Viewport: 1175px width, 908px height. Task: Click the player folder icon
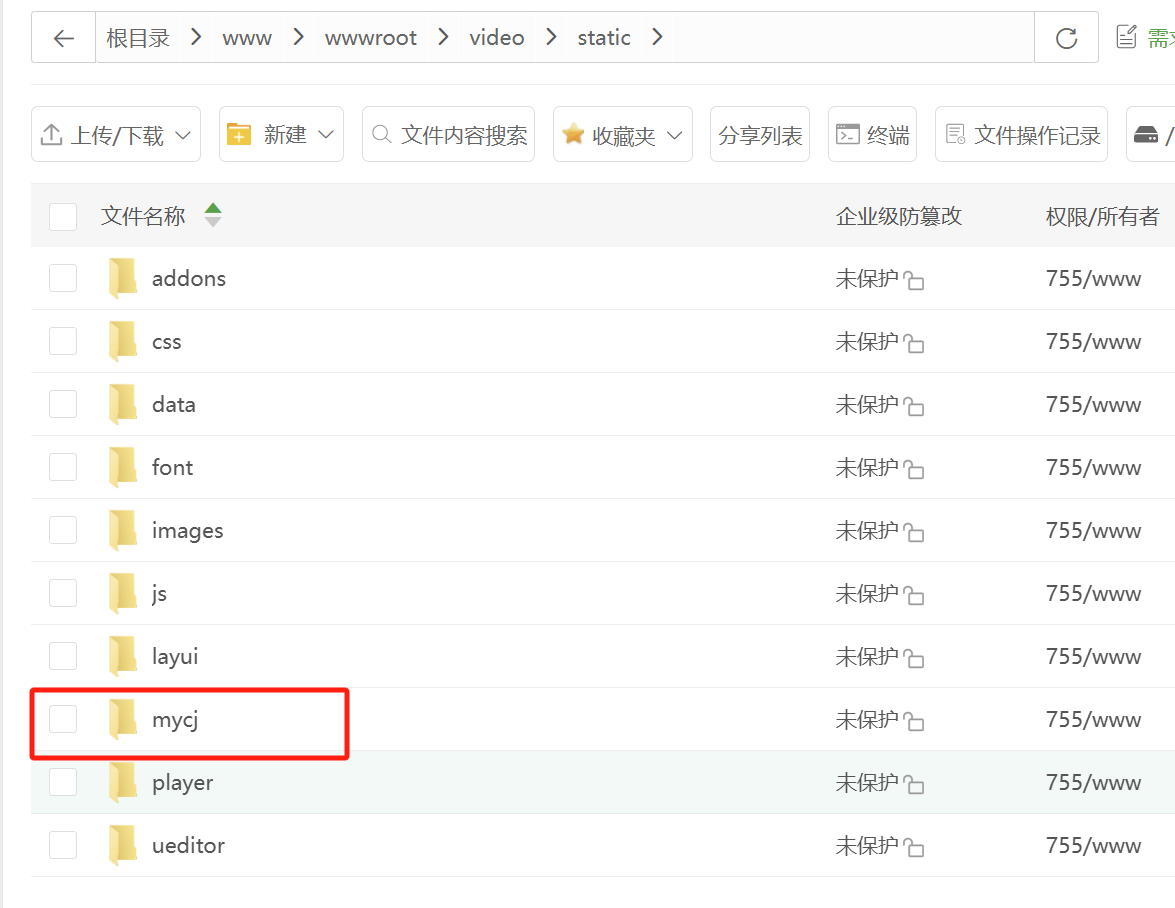pyautogui.click(x=123, y=782)
